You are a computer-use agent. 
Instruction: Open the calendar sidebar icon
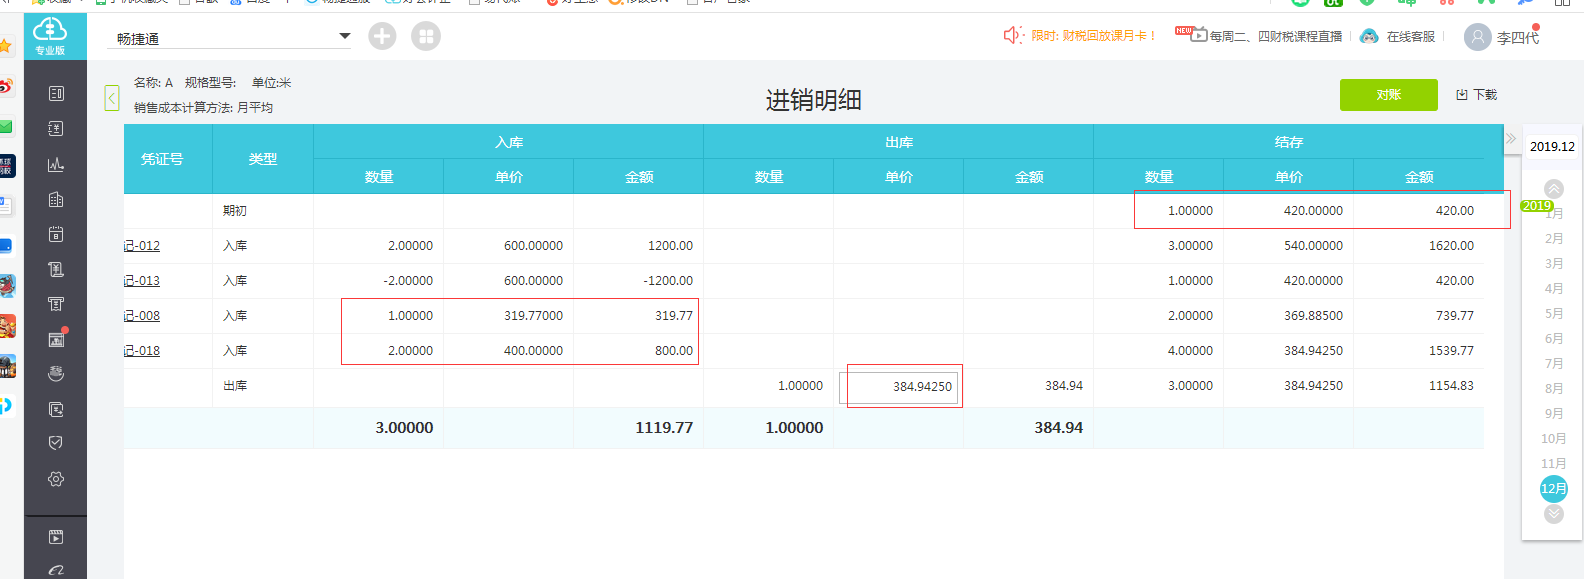[56, 234]
